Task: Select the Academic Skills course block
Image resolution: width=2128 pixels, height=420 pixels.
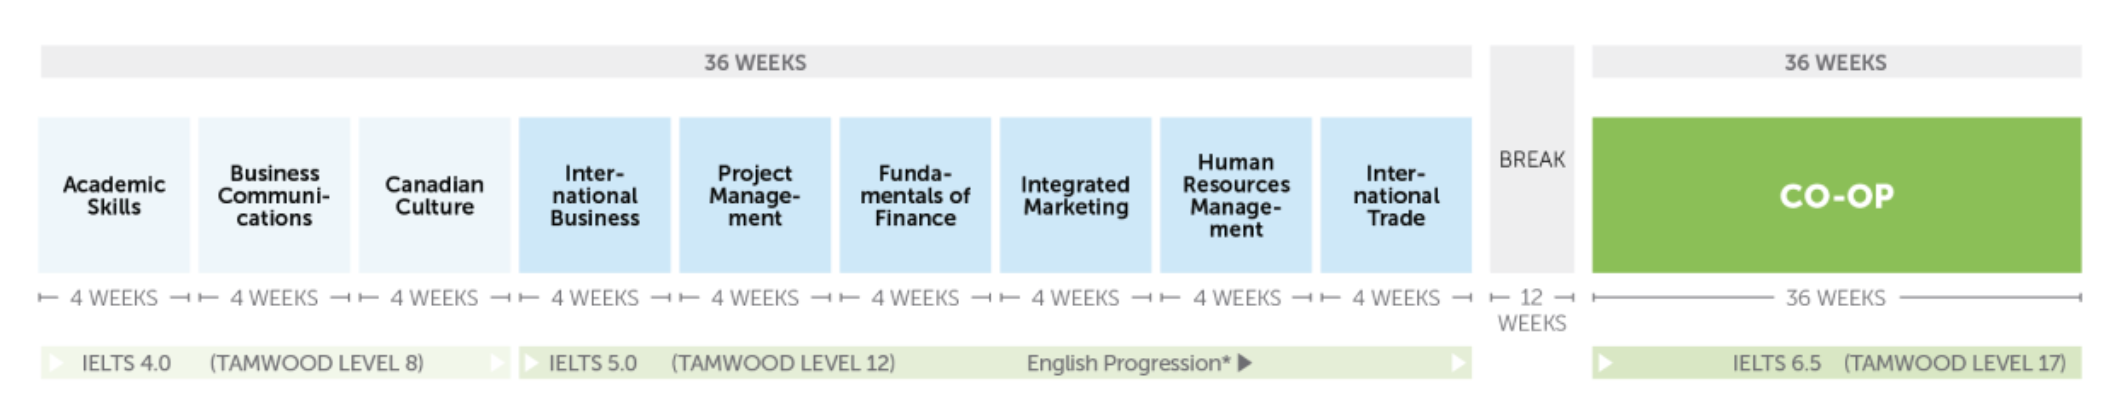Action: click(114, 195)
